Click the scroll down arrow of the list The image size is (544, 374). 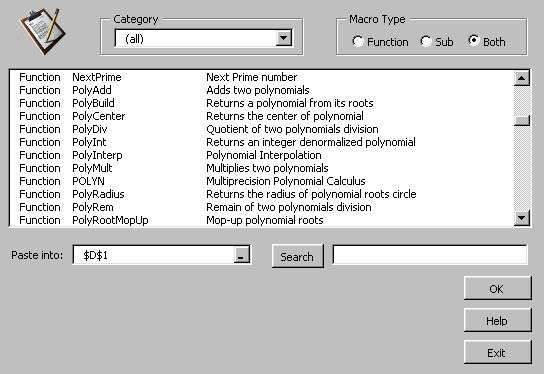(521, 218)
